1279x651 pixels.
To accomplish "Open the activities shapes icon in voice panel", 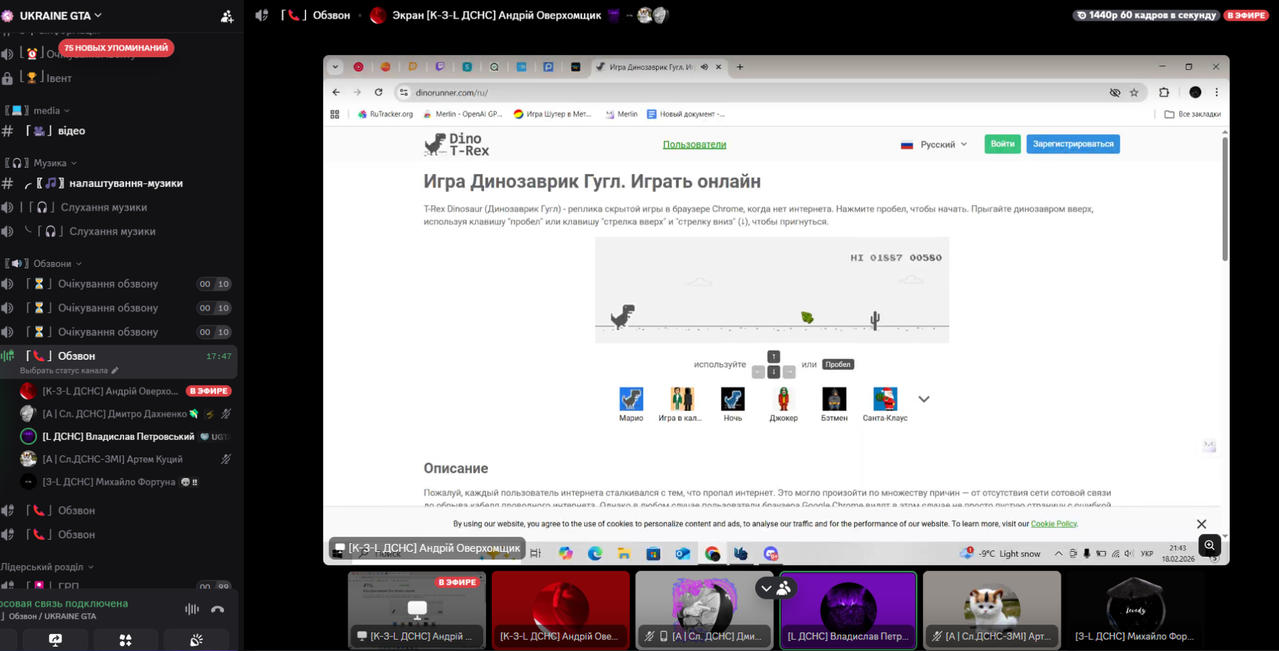I will pos(125,640).
